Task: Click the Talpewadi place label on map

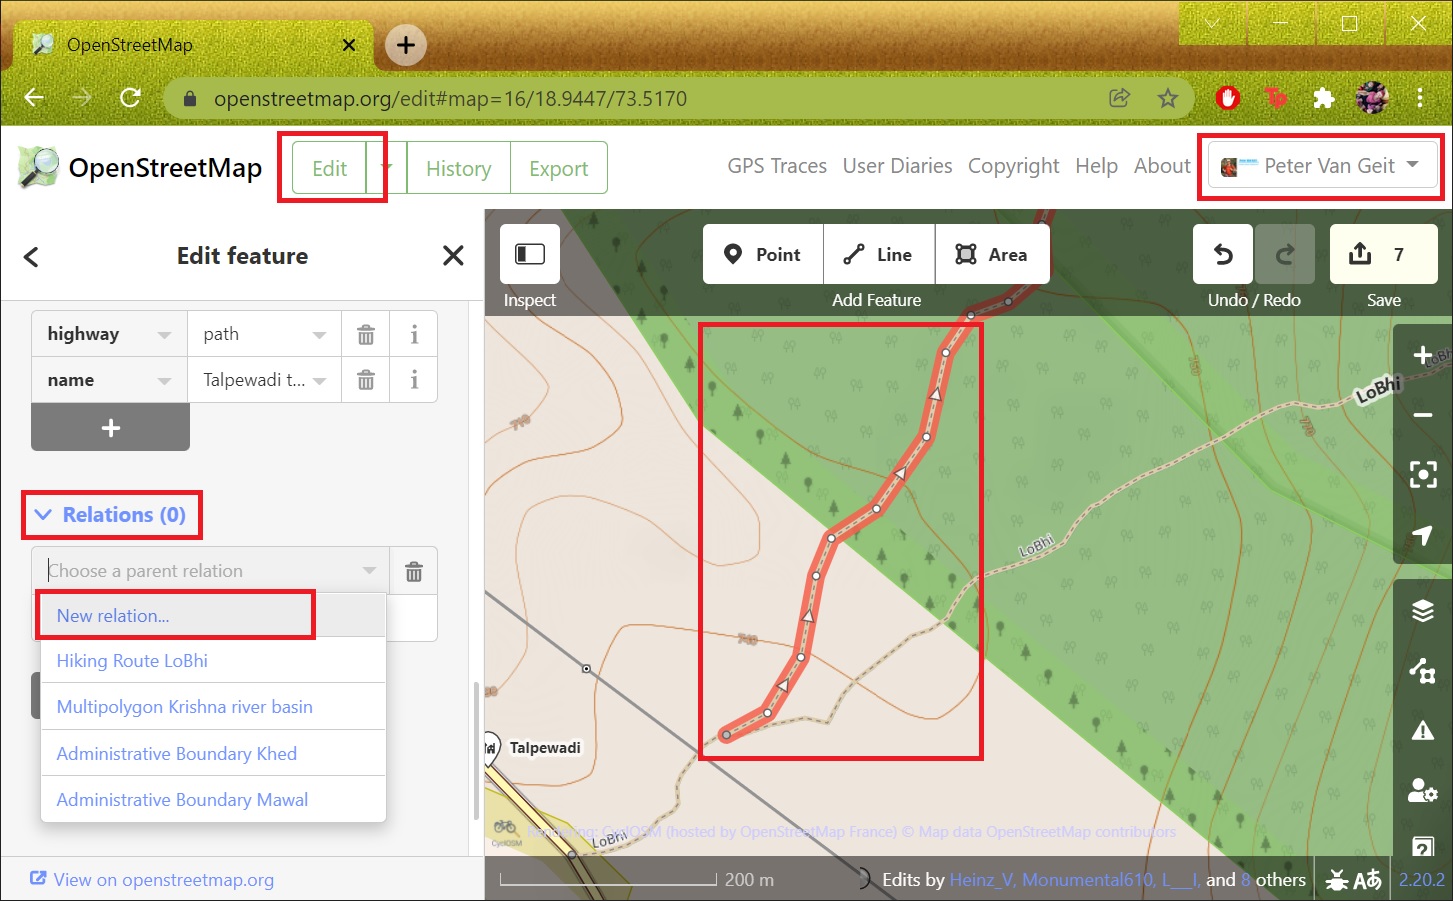Action: coord(545,748)
